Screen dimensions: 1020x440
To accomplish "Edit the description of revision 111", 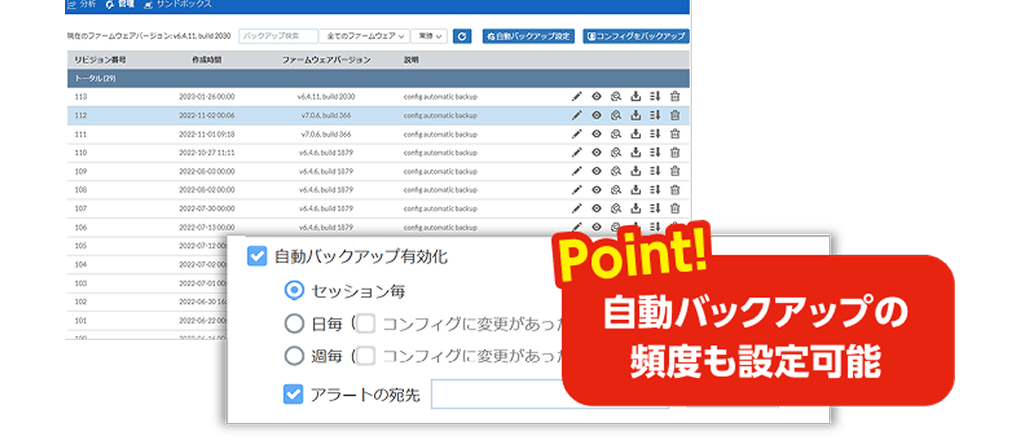I will pyautogui.click(x=576, y=134).
